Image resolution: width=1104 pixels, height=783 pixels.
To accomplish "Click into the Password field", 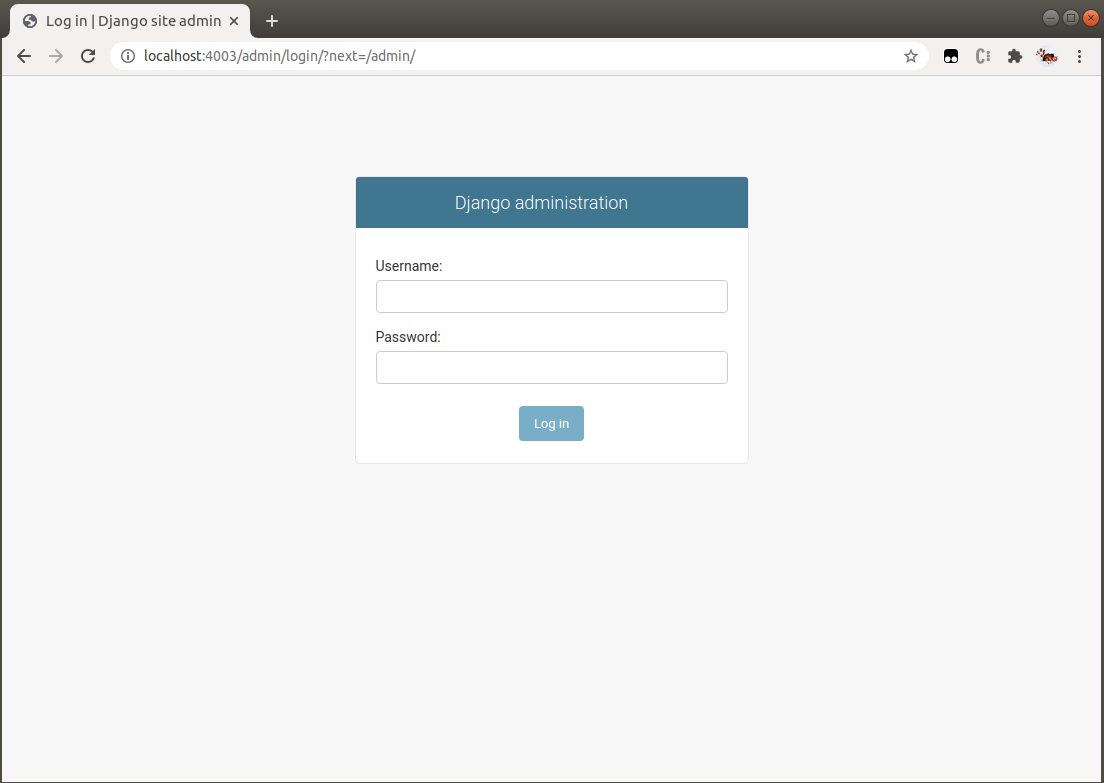I will coord(551,368).
